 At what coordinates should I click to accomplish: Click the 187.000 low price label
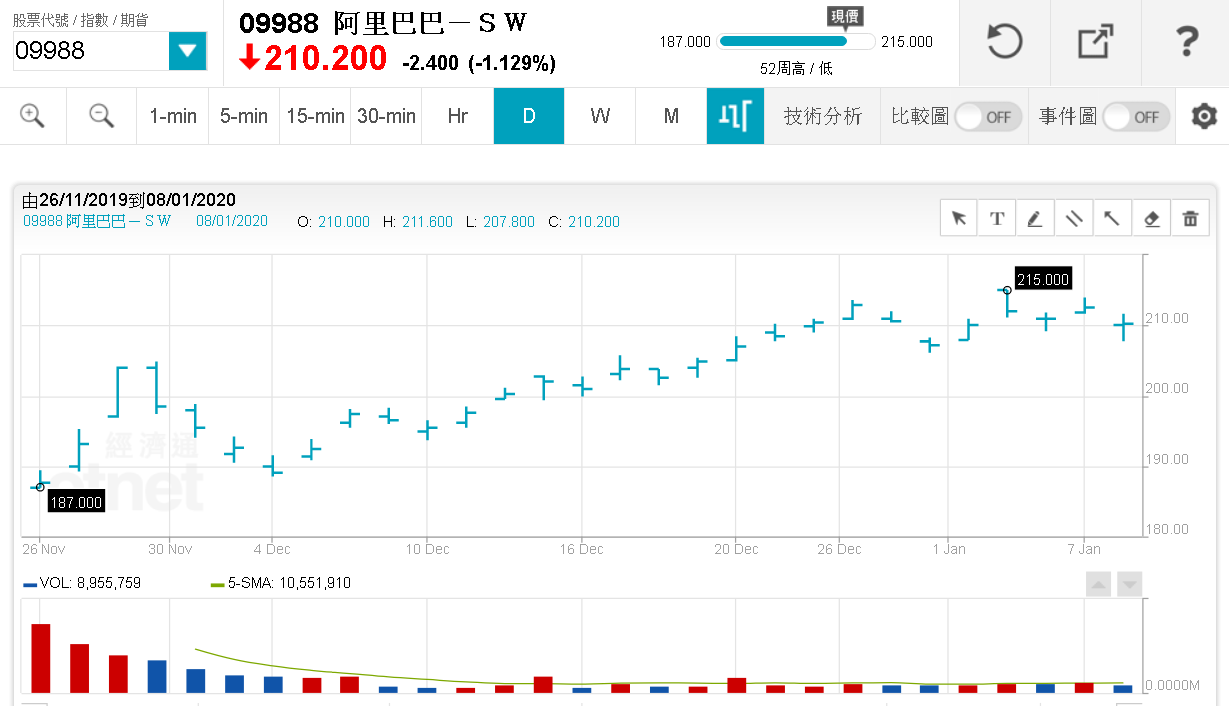tap(76, 502)
